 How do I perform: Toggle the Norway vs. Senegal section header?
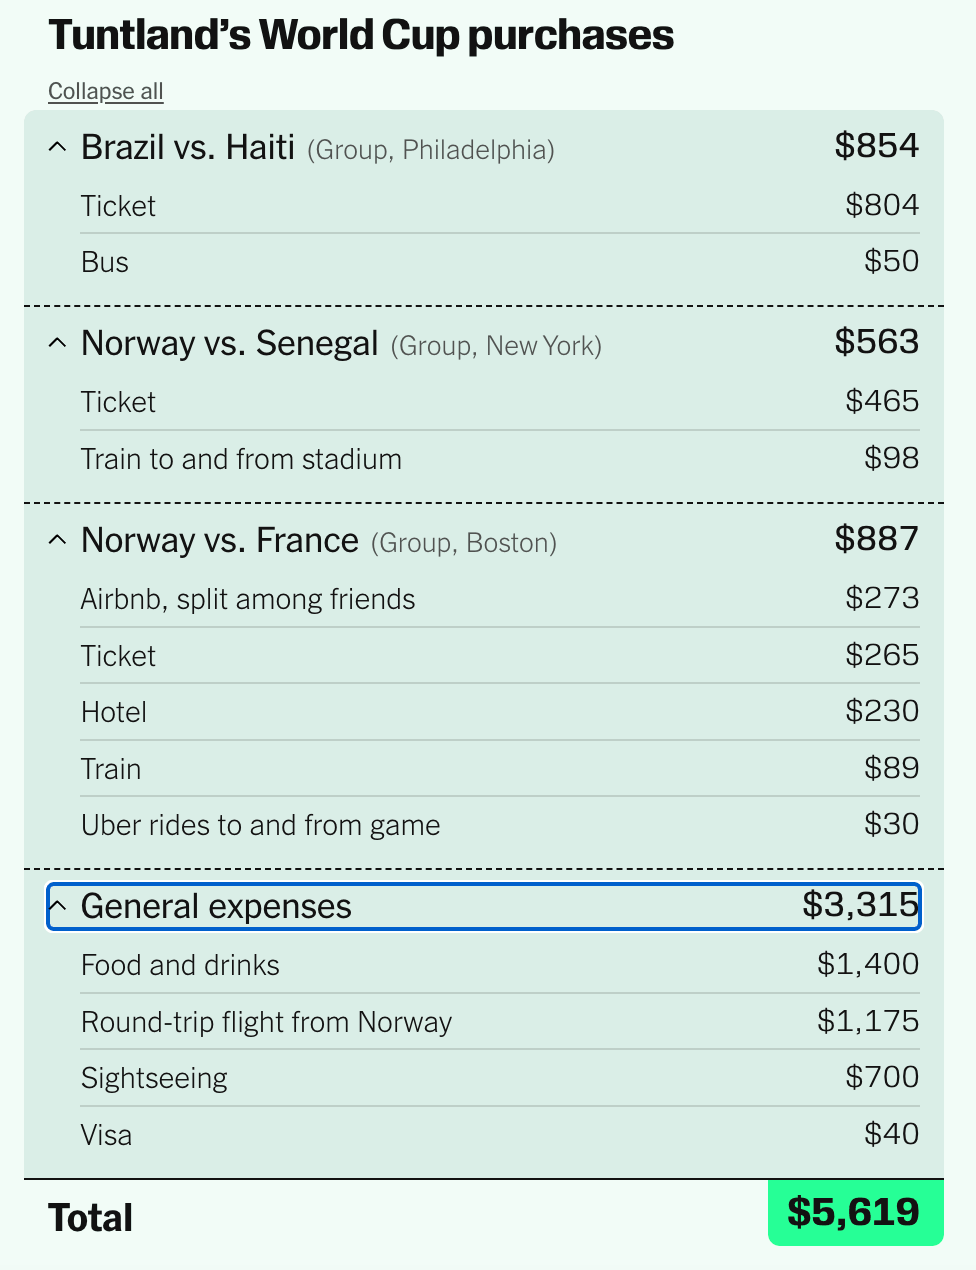click(484, 343)
